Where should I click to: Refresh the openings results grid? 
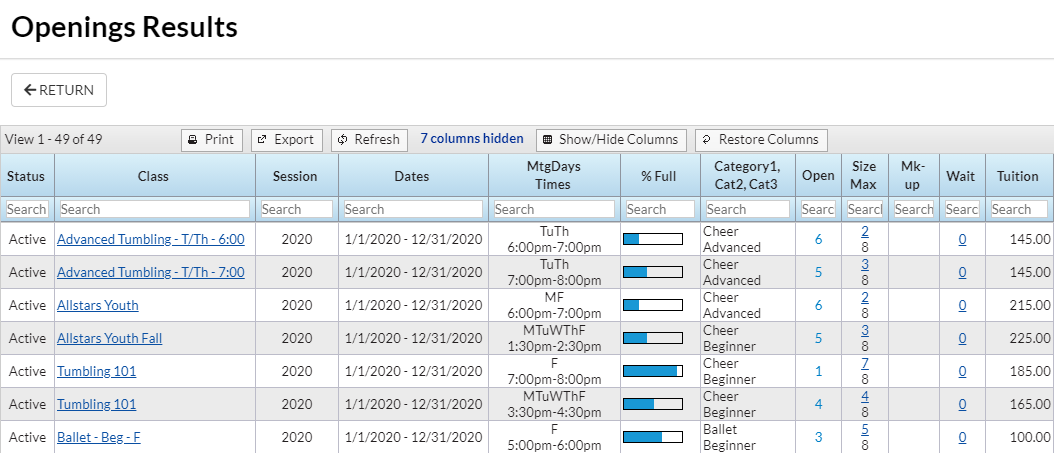click(369, 140)
